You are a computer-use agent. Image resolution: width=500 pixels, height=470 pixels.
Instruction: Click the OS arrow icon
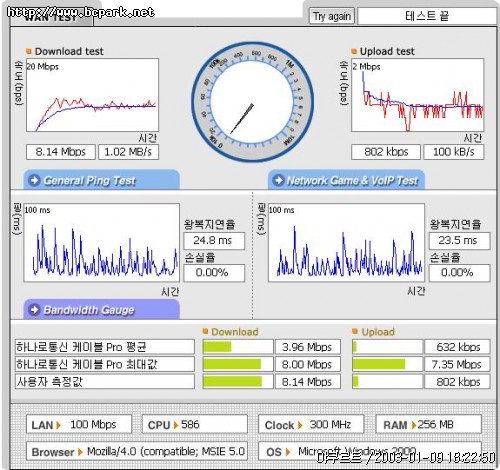[x=288, y=452]
